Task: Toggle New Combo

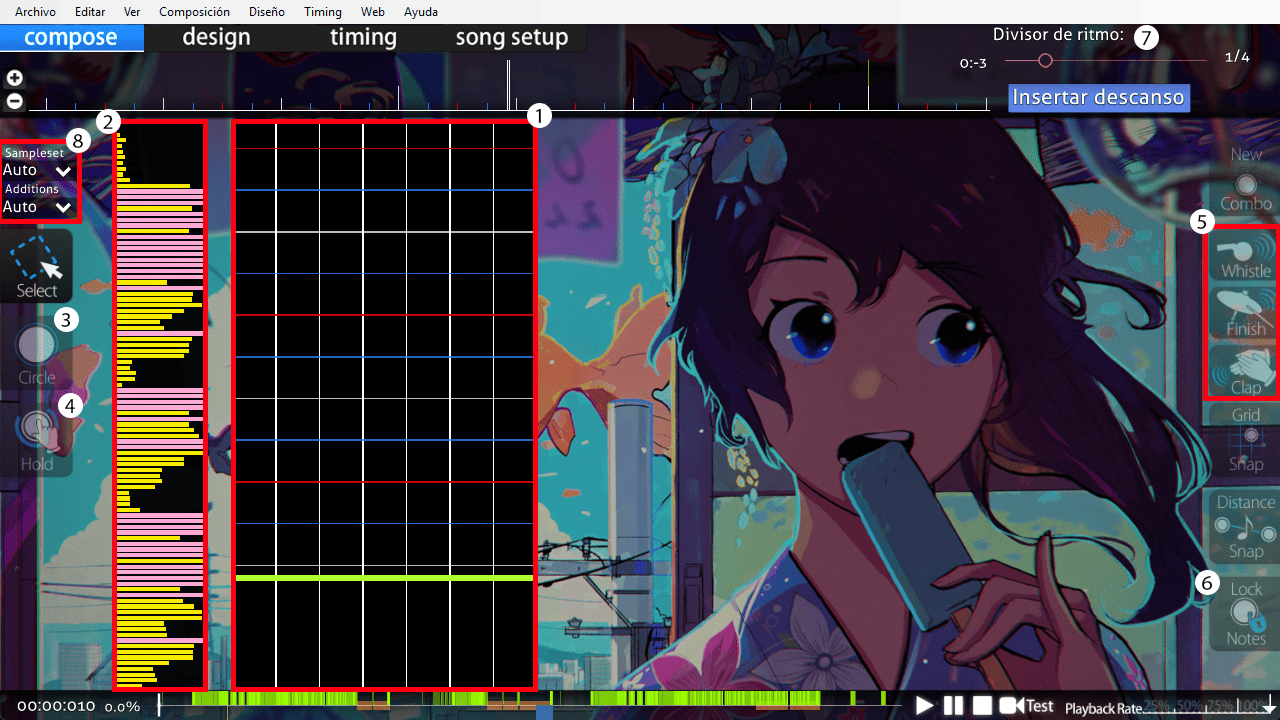Action: click(1246, 180)
